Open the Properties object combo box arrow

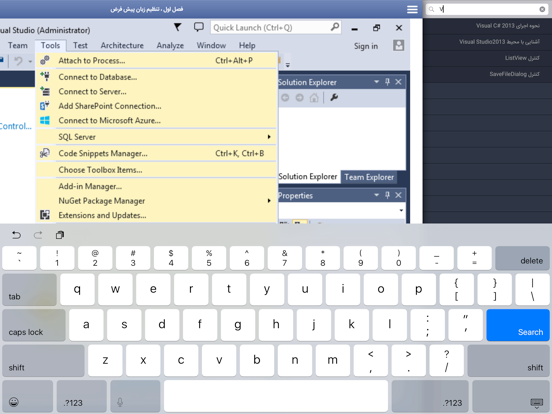(401, 211)
